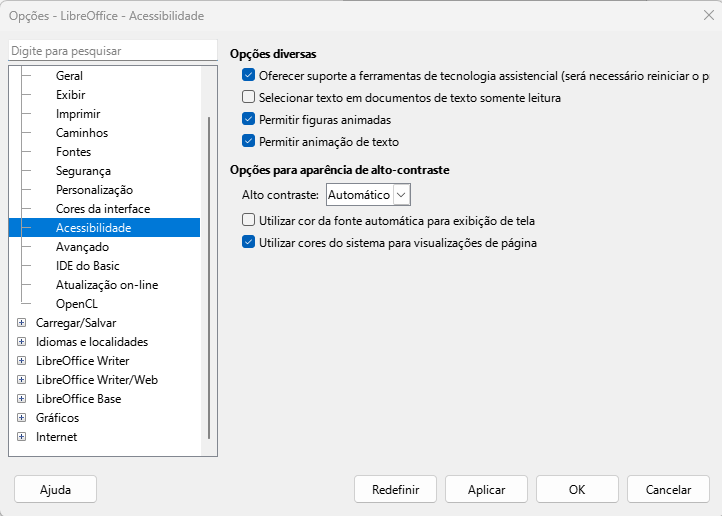Viewport: 722px width, 516px height.
Task: Cancel the dialog with Cancelar
Action: pos(668,489)
